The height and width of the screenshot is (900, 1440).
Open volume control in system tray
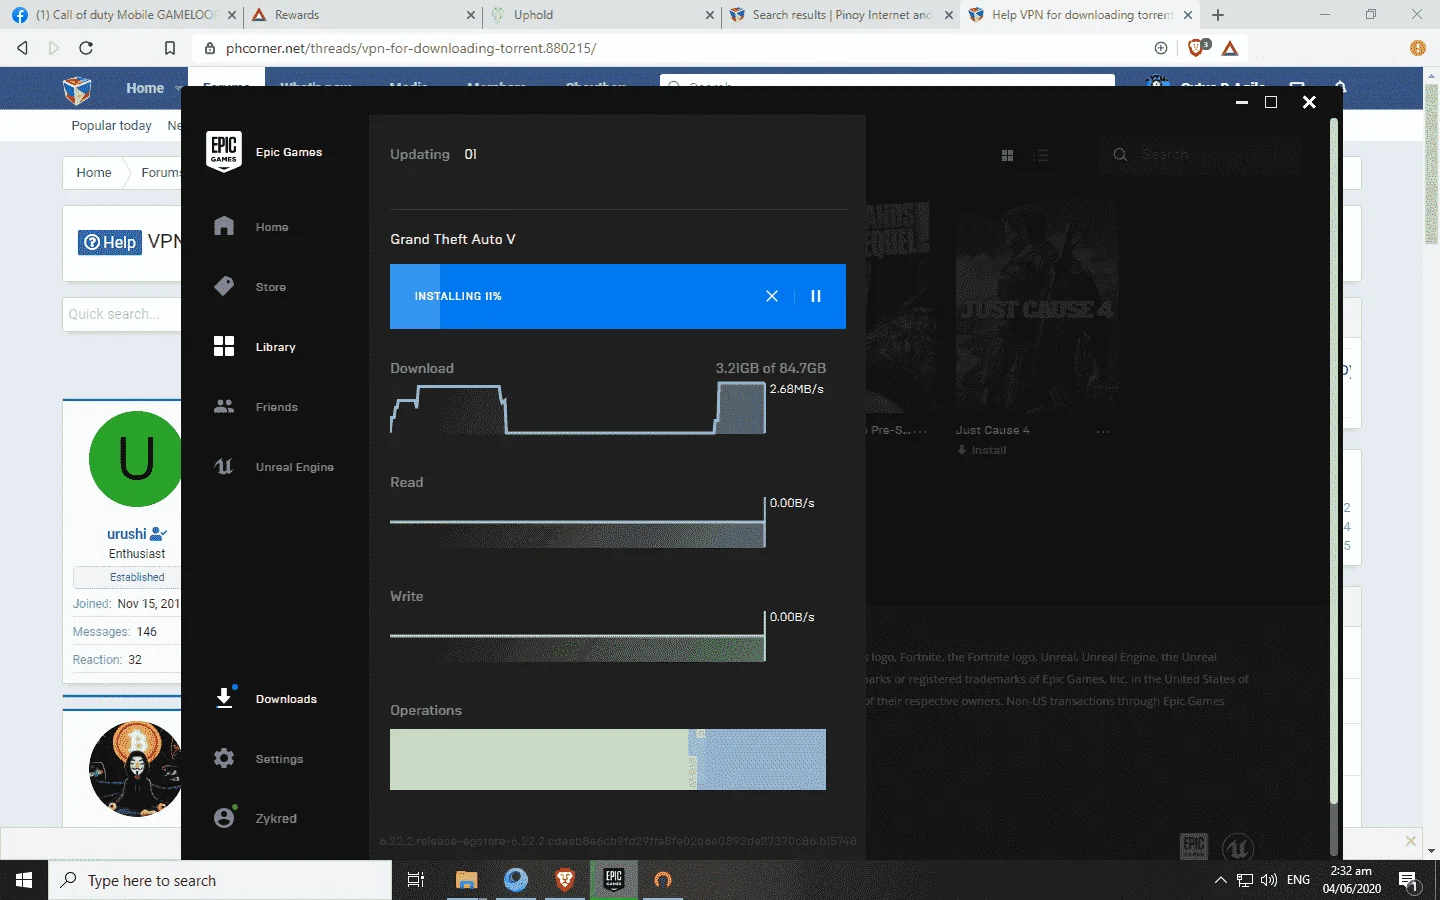(1269, 880)
